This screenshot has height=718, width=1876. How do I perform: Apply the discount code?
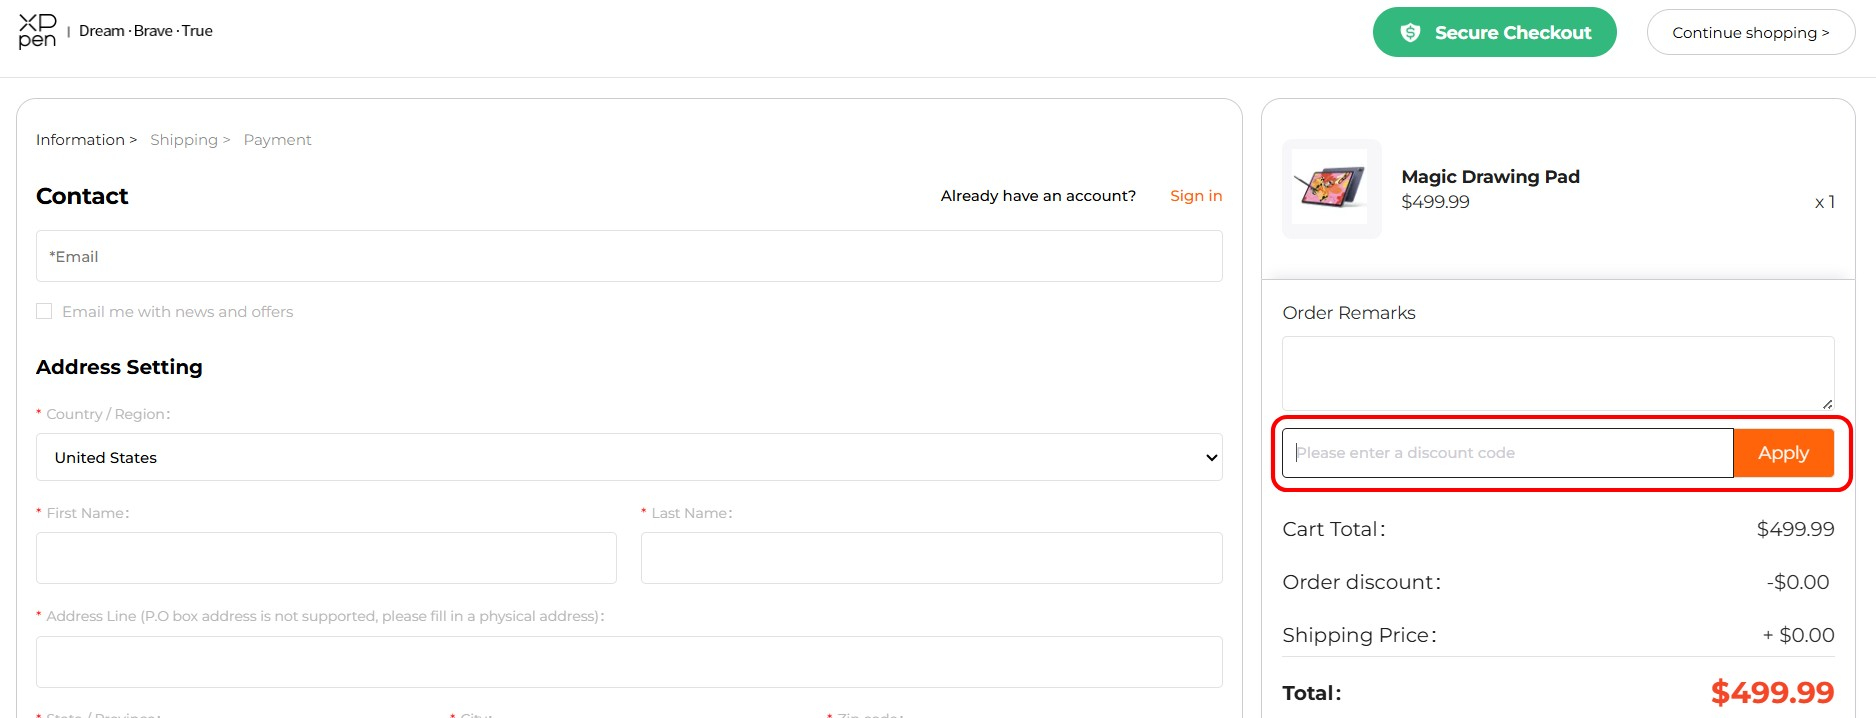click(1782, 453)
